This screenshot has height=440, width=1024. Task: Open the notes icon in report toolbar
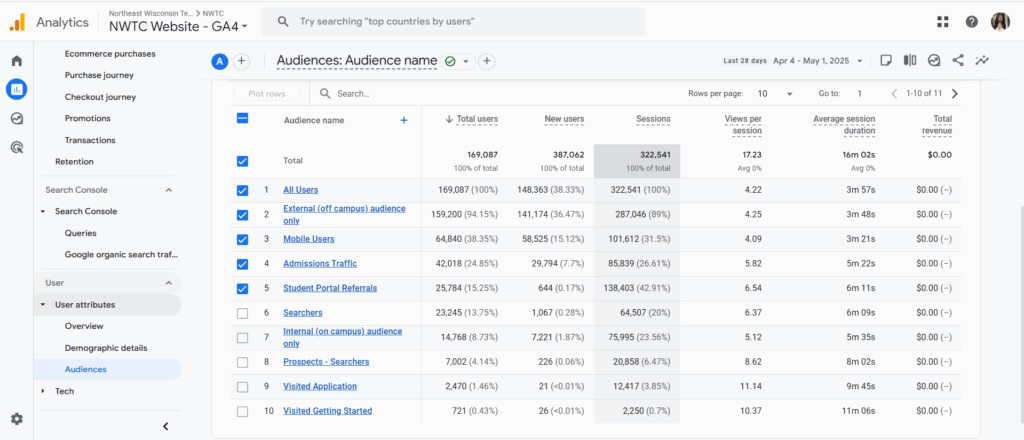(886, 60)
